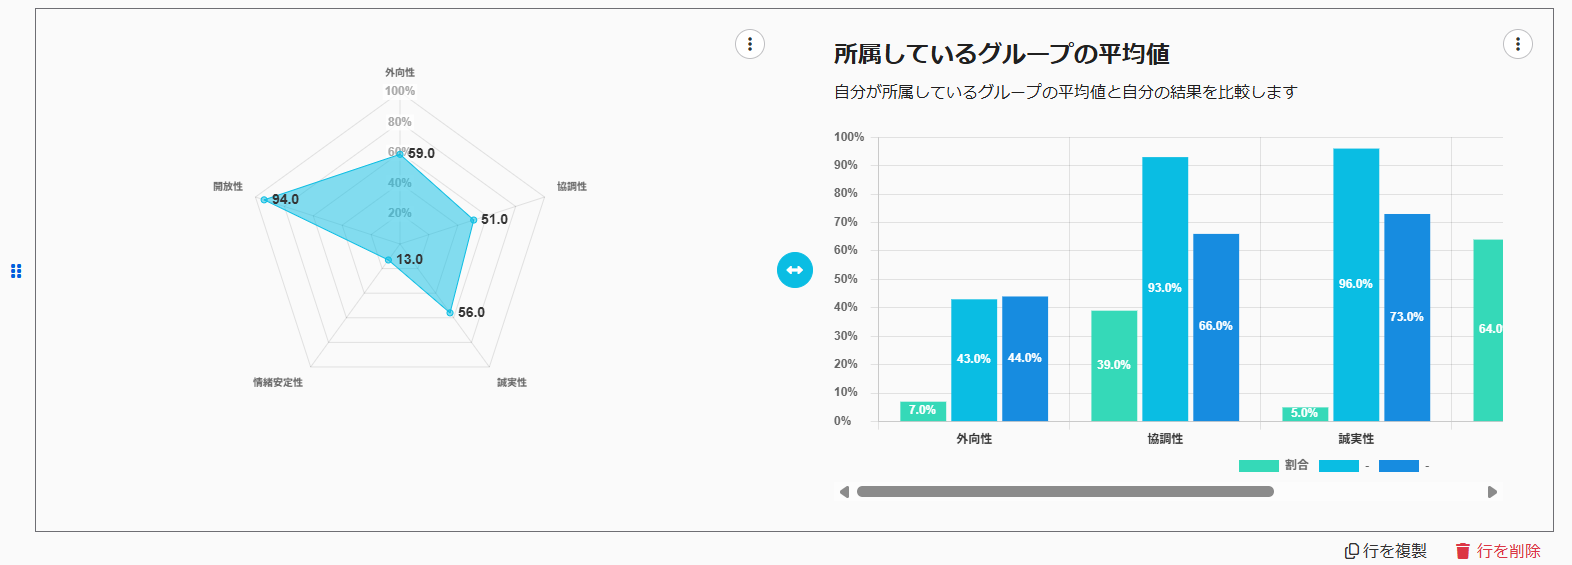Image resolution: width=1572 pixels, height=565 pixels.
Task: Toggle the 割合 series in the legend
Action: pyautogui.click(x=1259, y=466)
